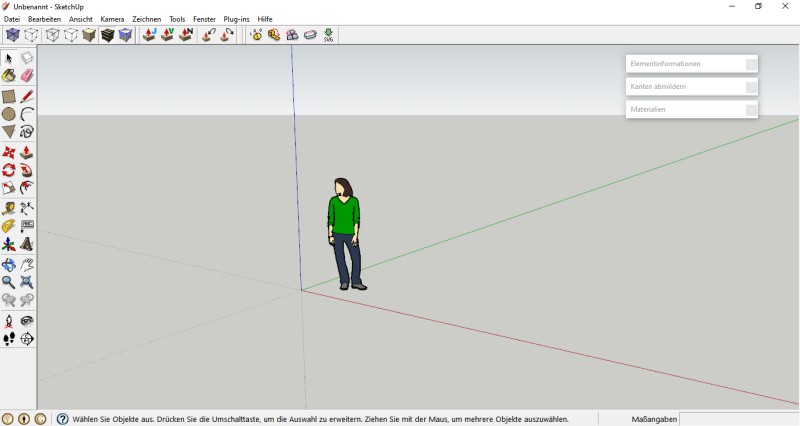Choose the Circle drawing tool

click(9, 114)
